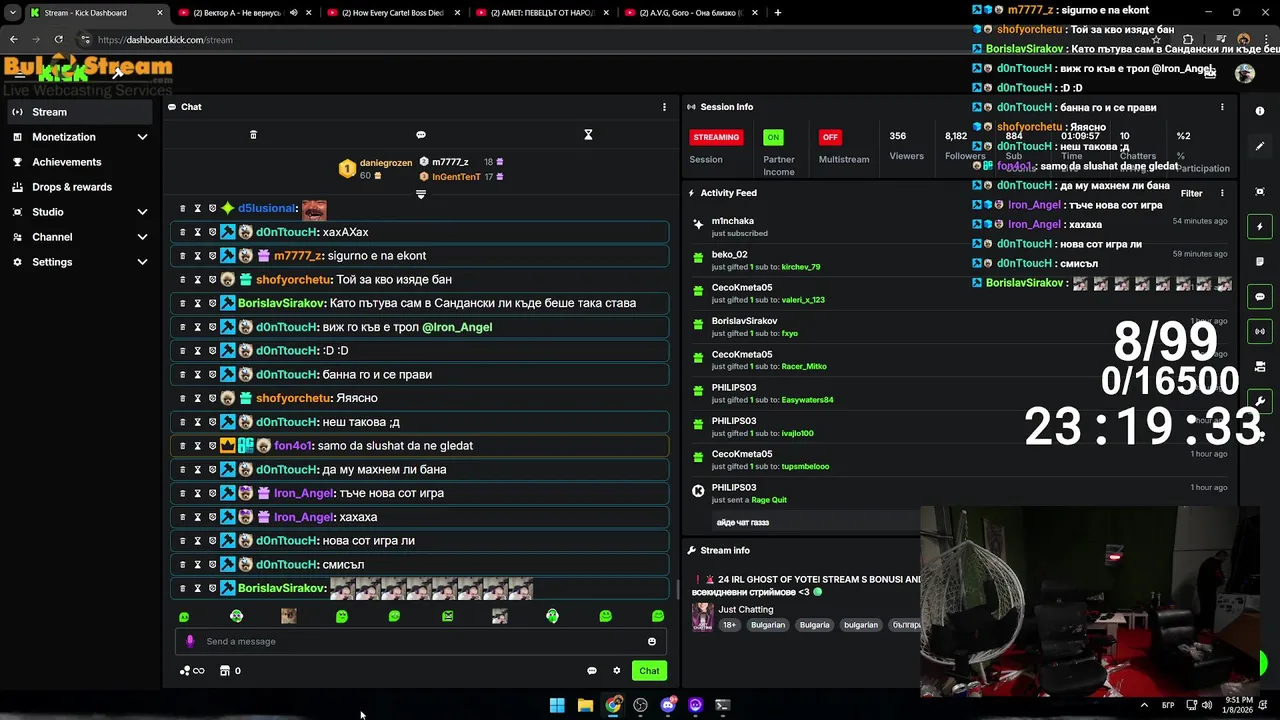
Task: Timeout Iron_Angel on the 'хахаха' message row
Action: pyautogui.click(x=197, y=517)
